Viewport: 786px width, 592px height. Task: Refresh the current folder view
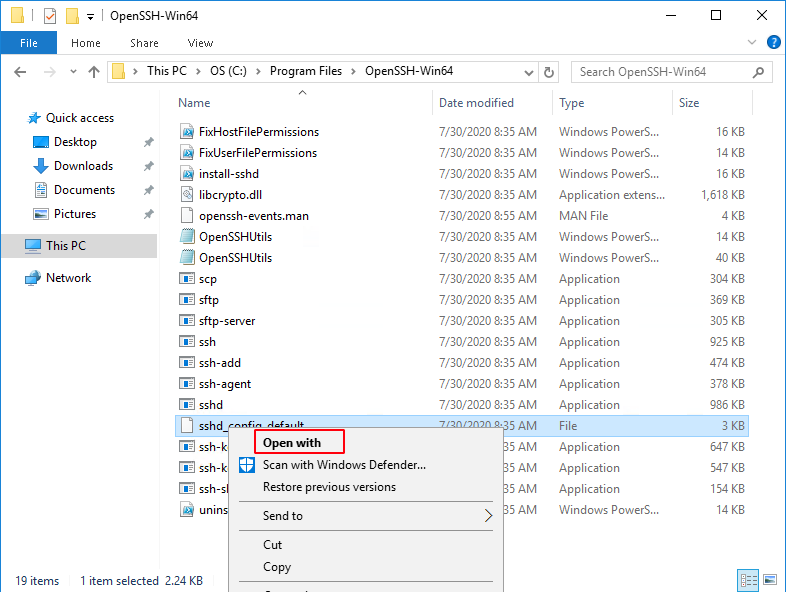[548, 72]
